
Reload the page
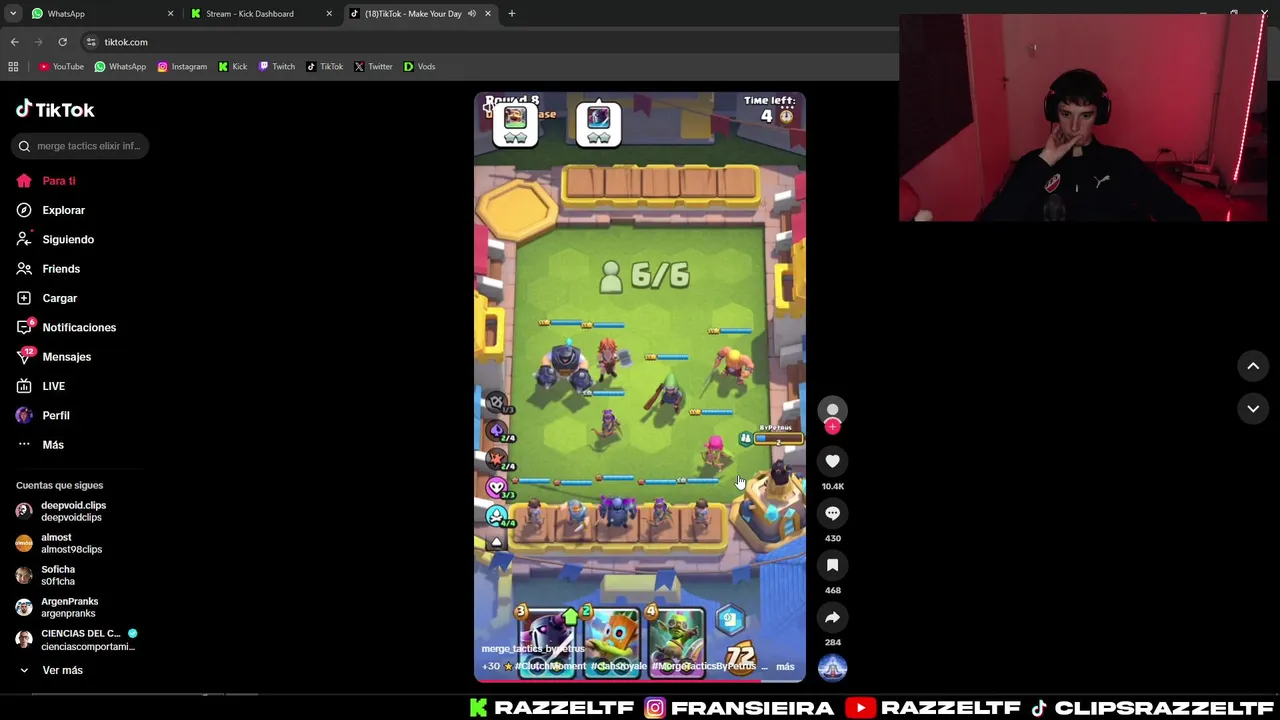(62, 42)
